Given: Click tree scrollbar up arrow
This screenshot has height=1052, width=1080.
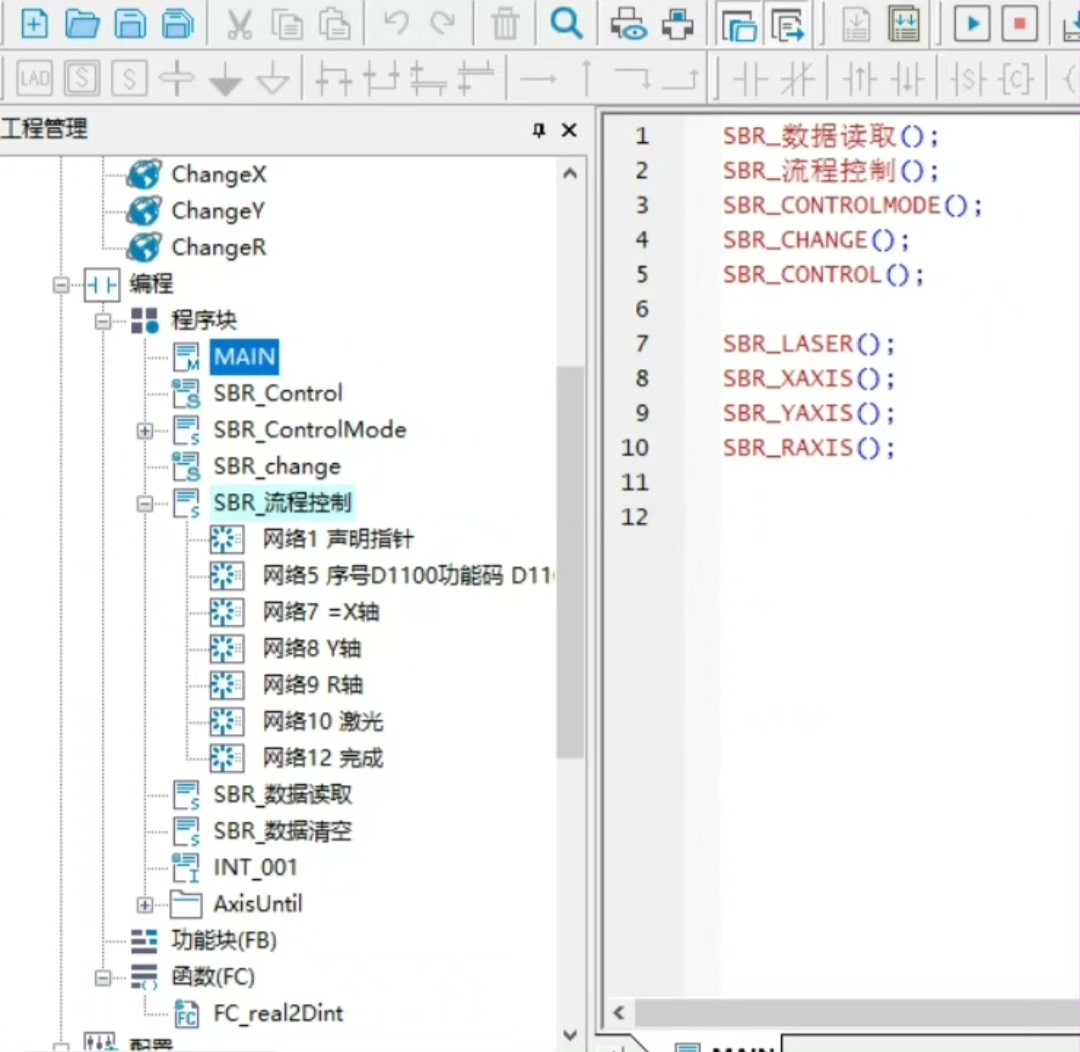Looking at the screenshot, I should (x=570, y=173).
